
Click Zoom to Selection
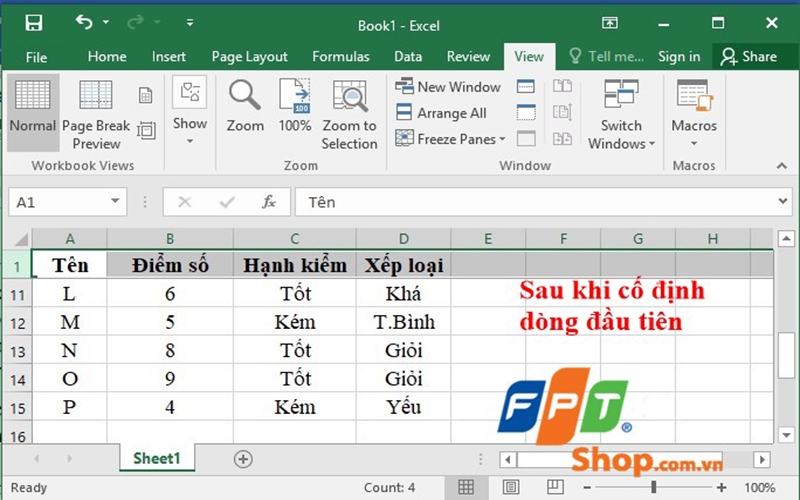349,115
